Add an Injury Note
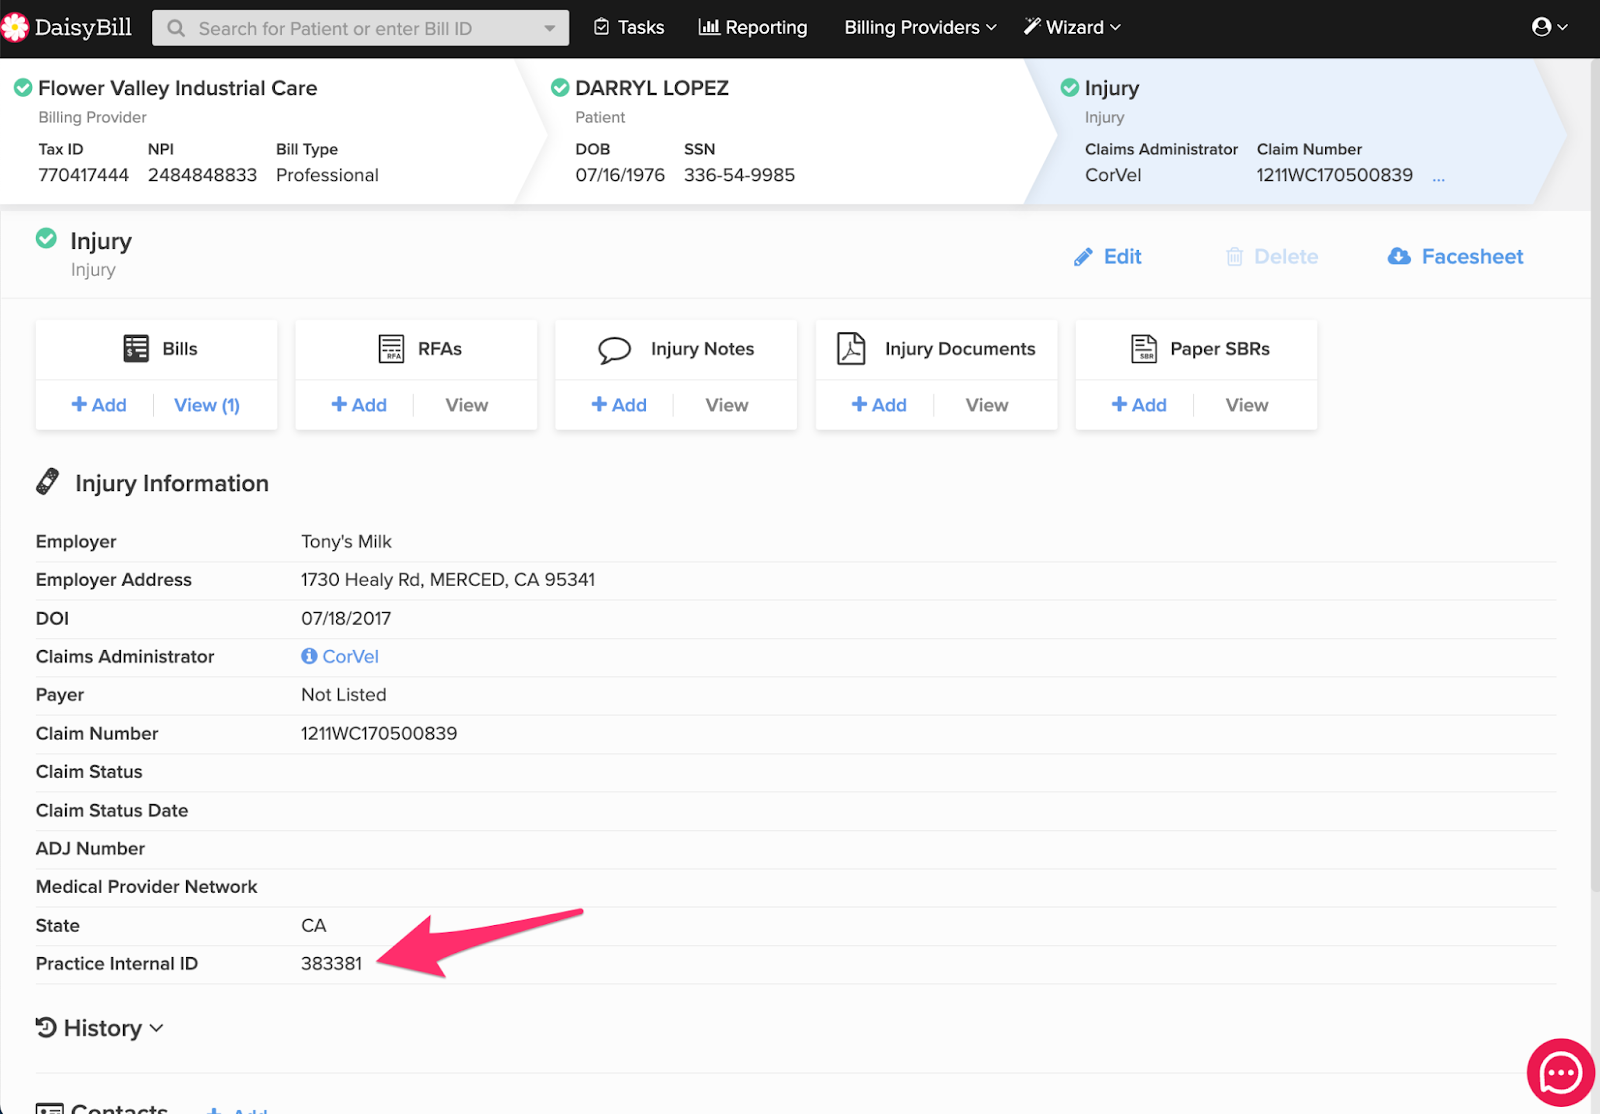The height and width of the screenshot is (1114, 1600). pyautogui.click(x=618, y=405)
